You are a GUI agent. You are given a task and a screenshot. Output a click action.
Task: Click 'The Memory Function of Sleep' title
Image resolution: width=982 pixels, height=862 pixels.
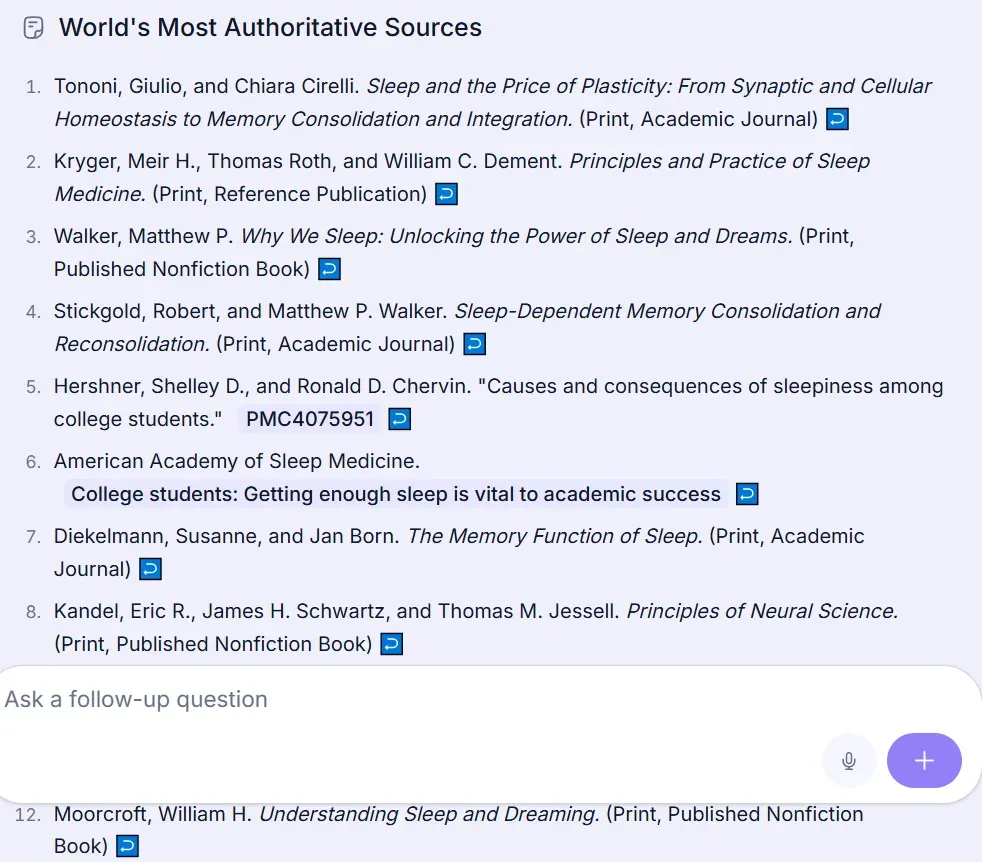pos(555,536)
